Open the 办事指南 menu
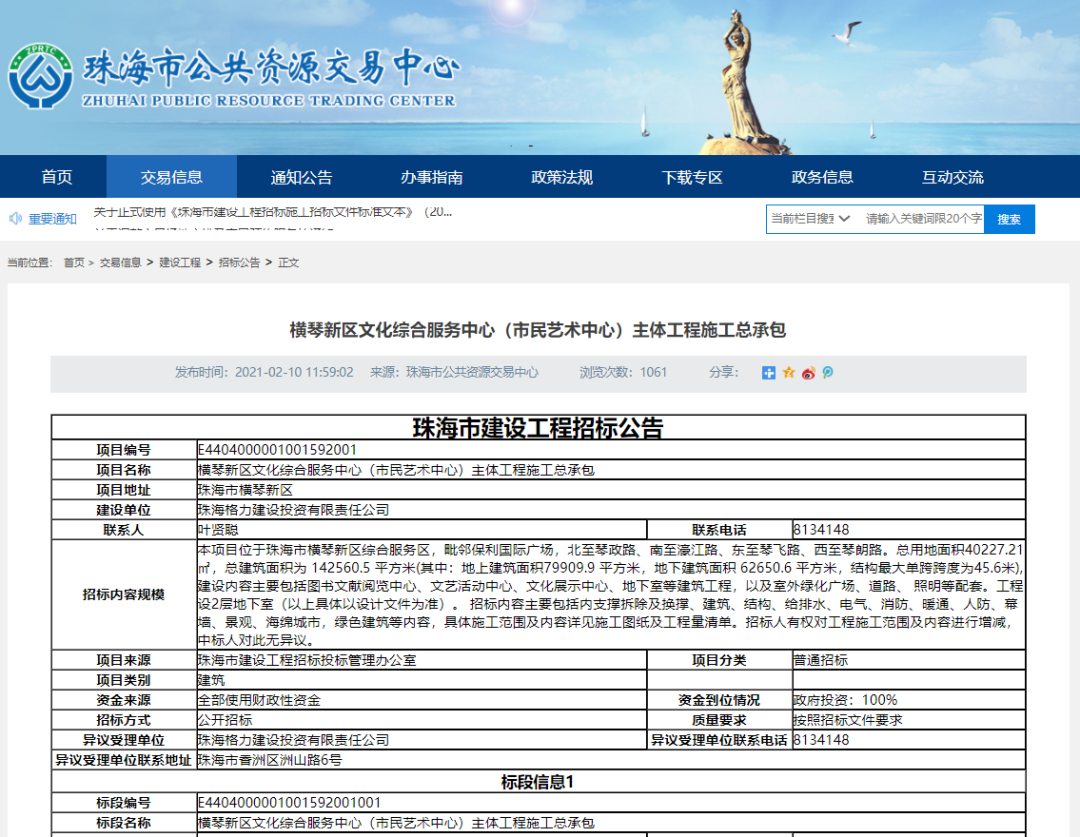 [431, 177]
